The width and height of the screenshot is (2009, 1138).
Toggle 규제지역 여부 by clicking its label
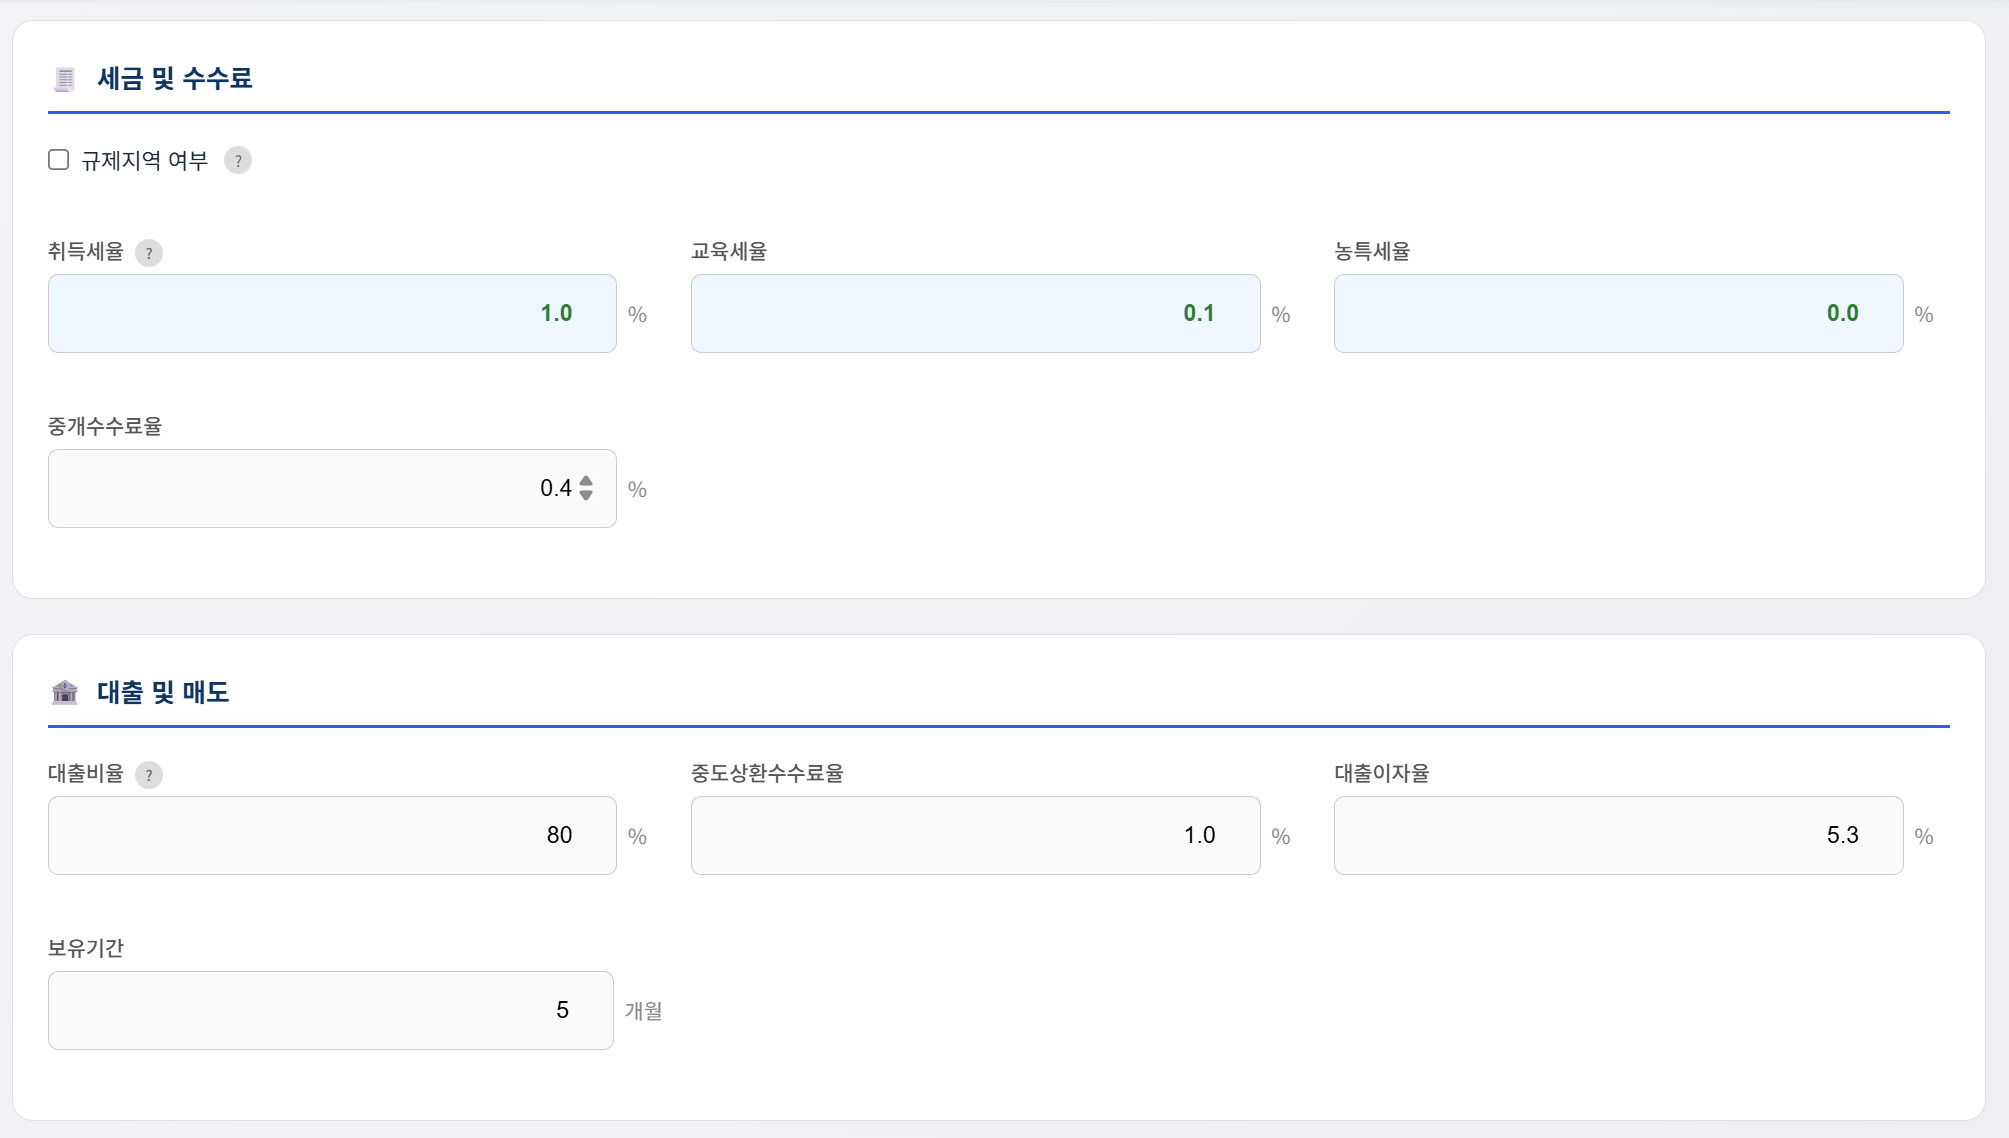click(x=145, y=159)
